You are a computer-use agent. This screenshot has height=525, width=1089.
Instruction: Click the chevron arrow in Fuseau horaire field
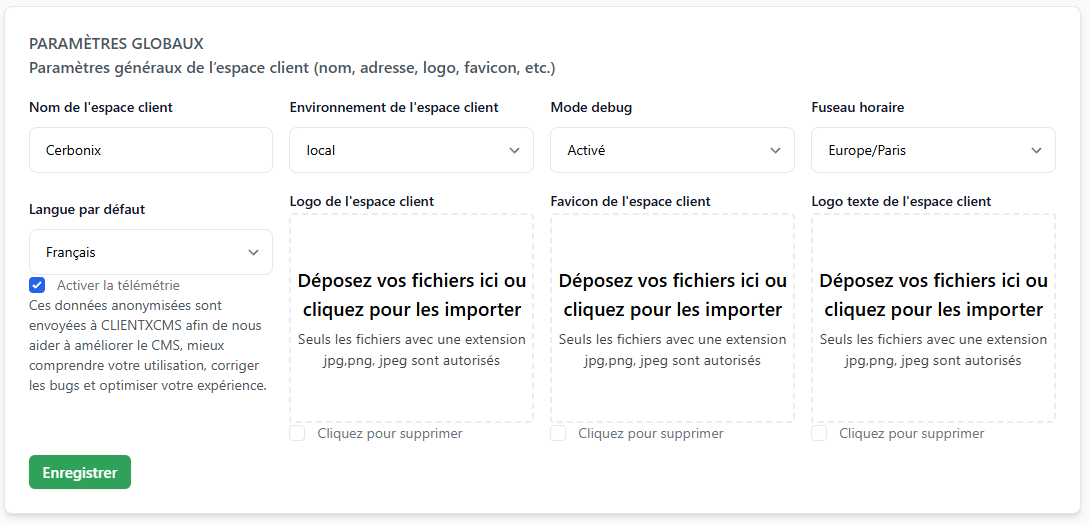click(1036, 151)
